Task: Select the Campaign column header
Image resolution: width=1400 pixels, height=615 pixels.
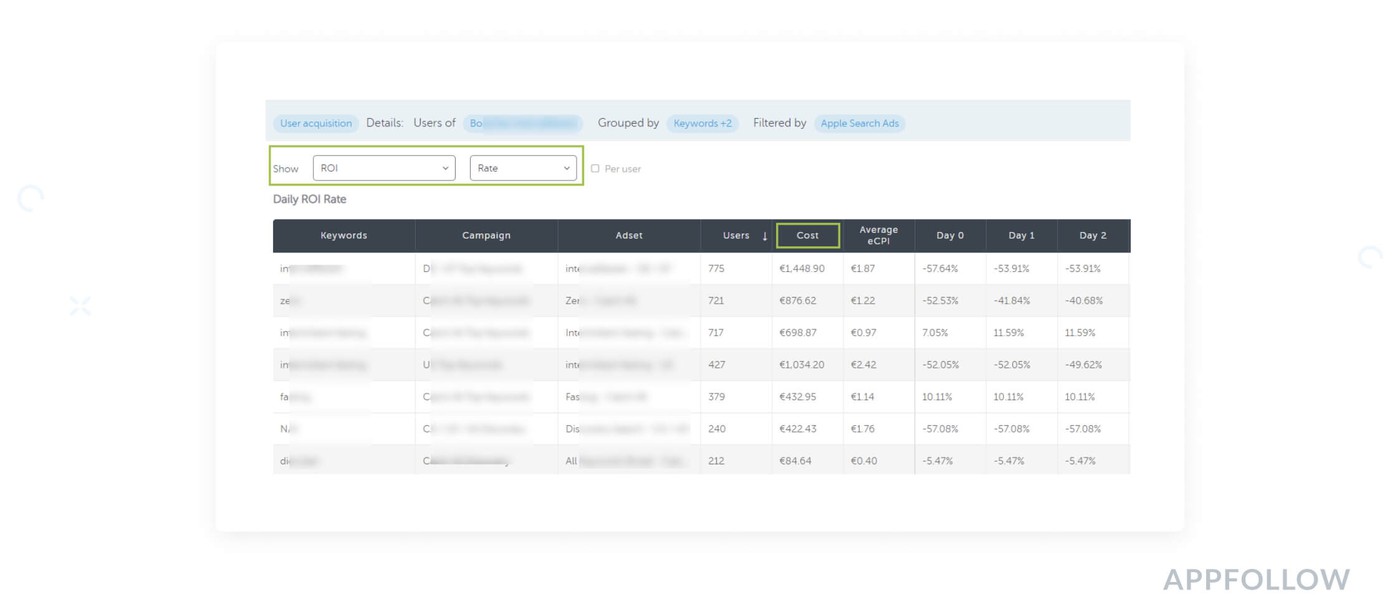Action: click(x=486, y=236)
